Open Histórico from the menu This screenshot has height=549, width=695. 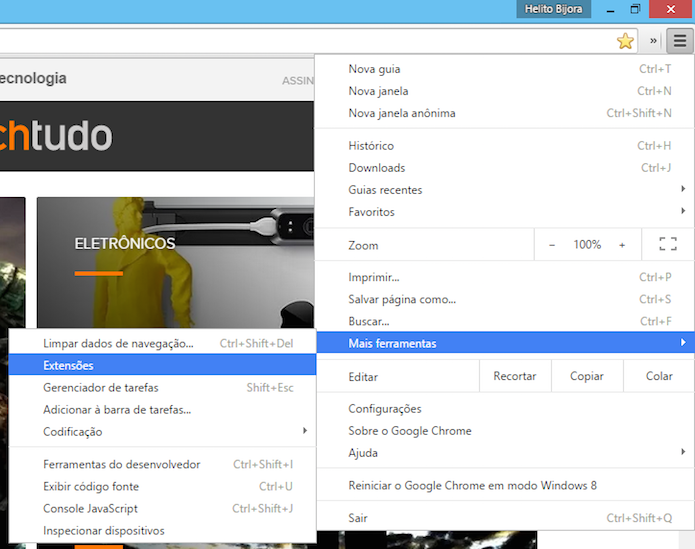[504, 146]
